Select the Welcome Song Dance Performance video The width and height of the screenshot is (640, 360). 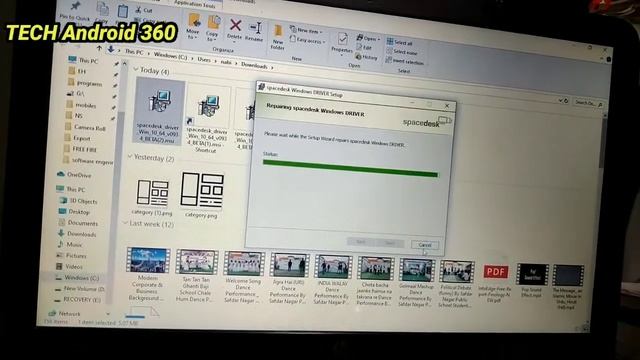(x=243, y=277)
